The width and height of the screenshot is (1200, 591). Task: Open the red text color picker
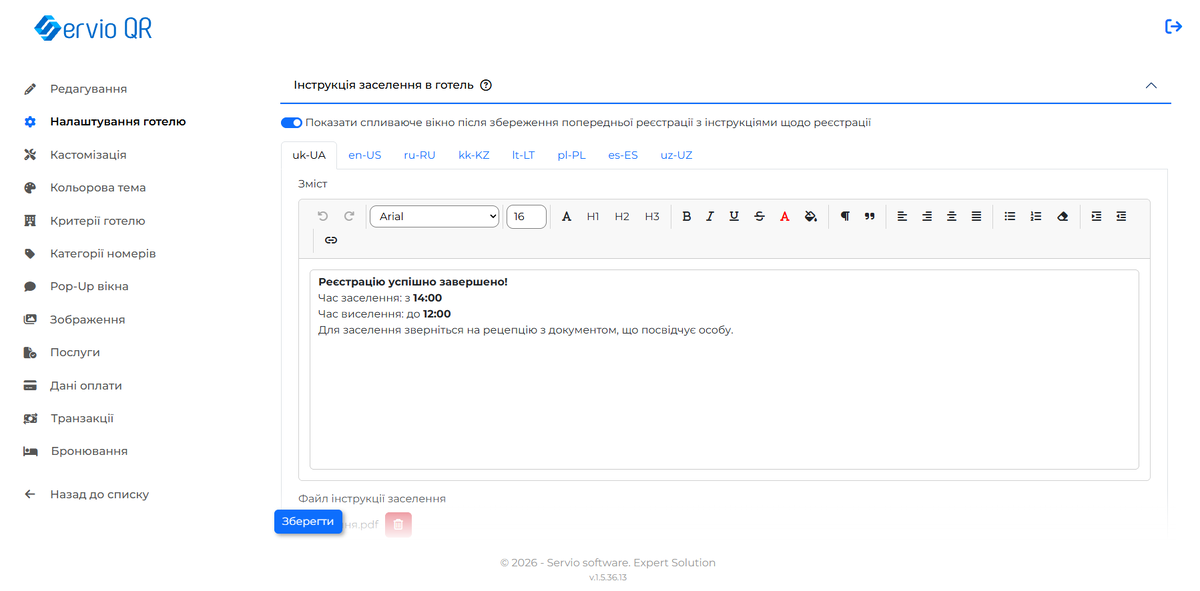[x=785, y=216]
